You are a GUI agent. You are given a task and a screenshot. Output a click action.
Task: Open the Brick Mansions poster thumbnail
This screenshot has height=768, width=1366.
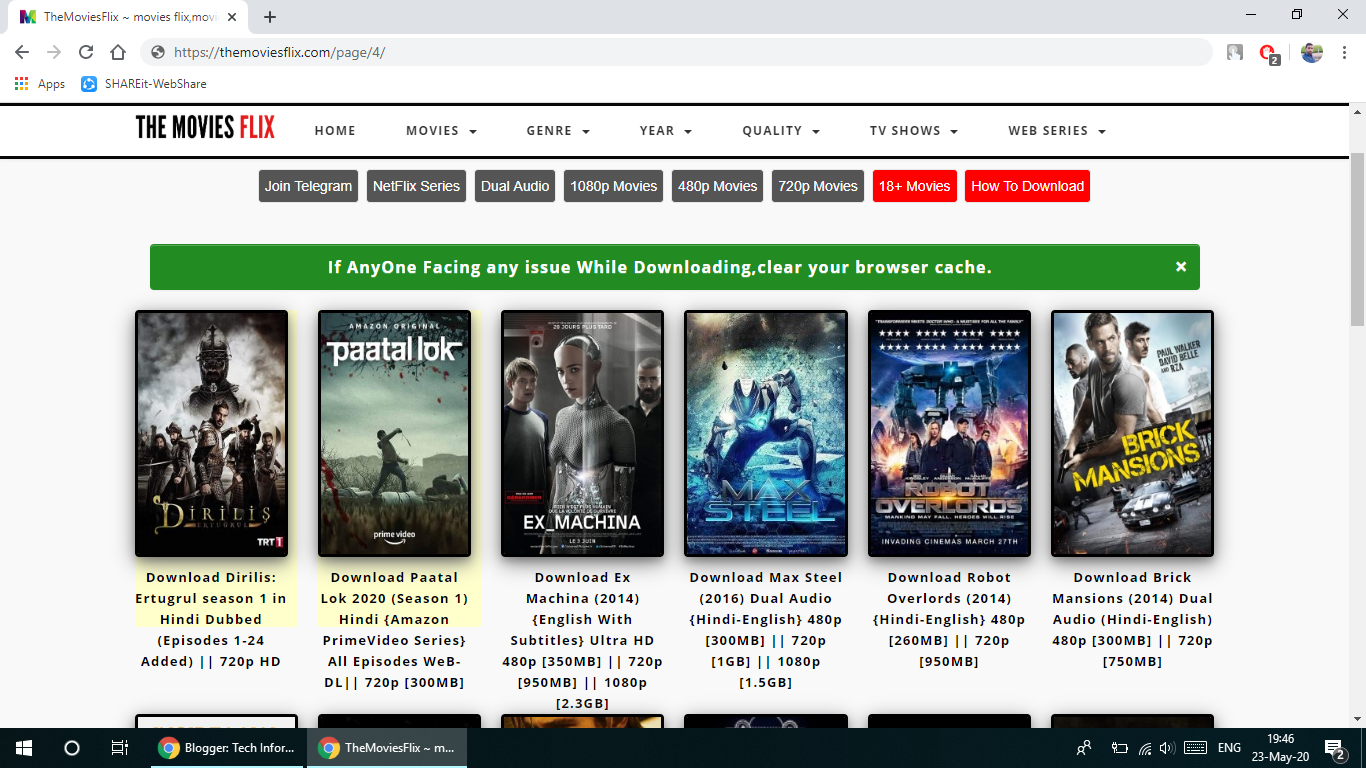(x=1132, y=433)
